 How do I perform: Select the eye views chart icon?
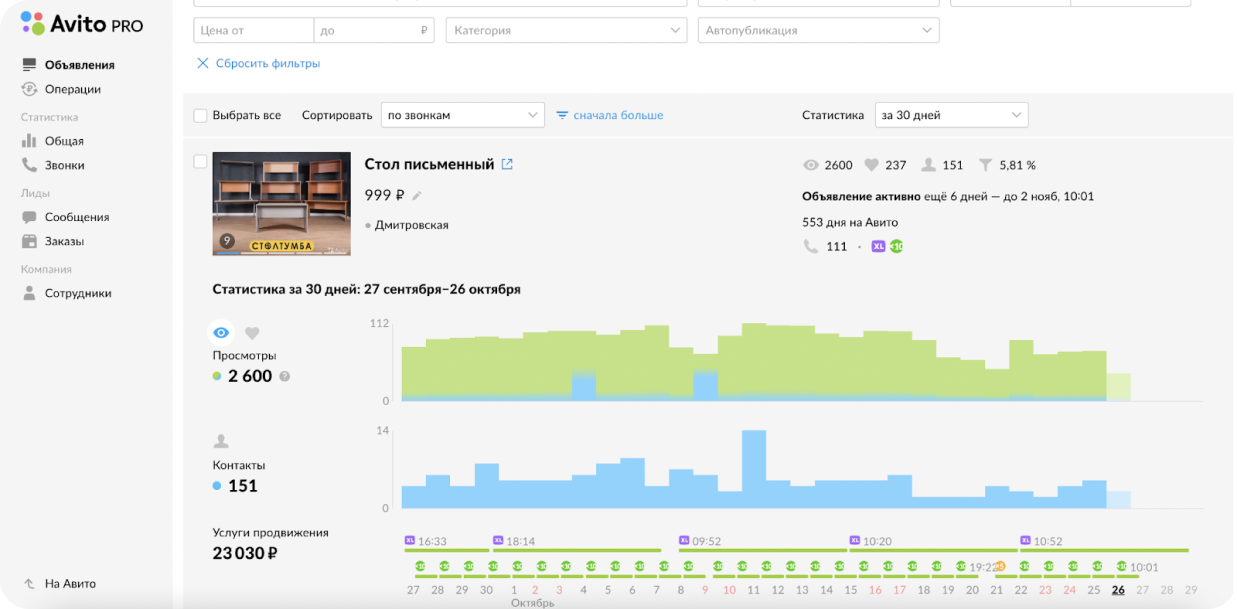pyautogui.click(x=222, y=333)
